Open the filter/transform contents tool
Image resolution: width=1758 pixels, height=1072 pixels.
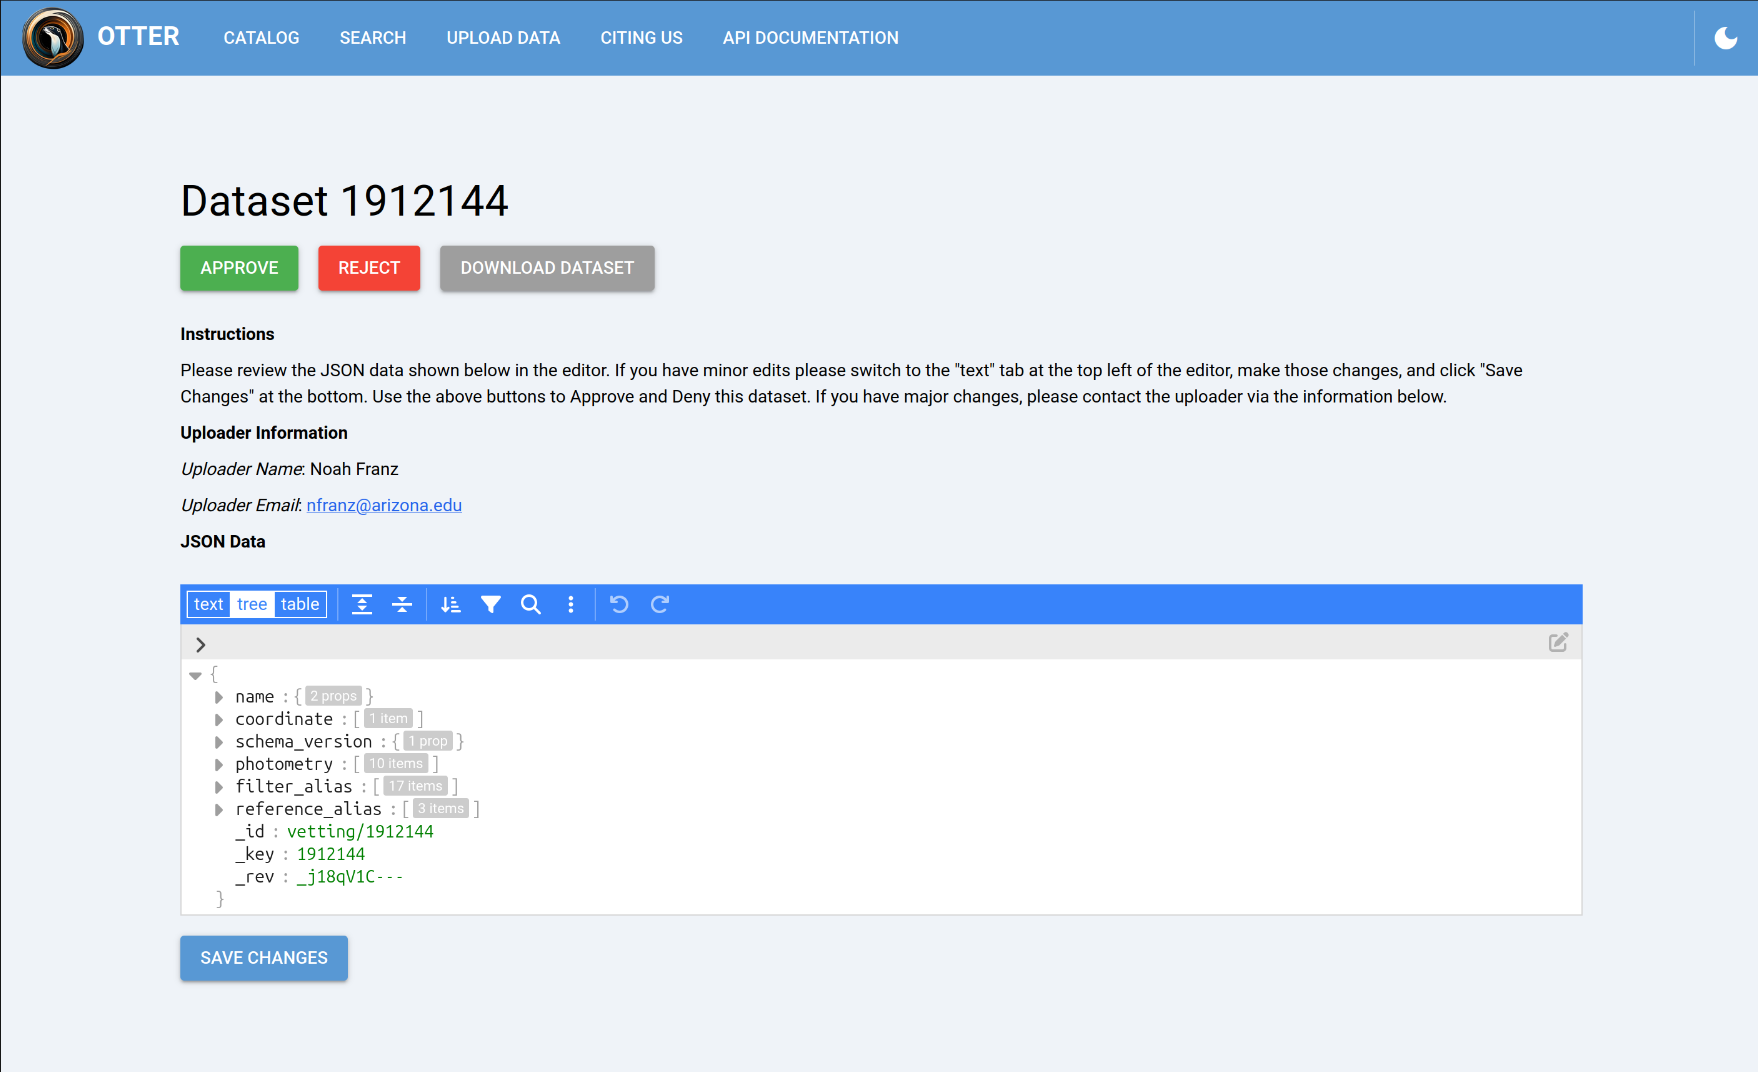pos(491,604)
